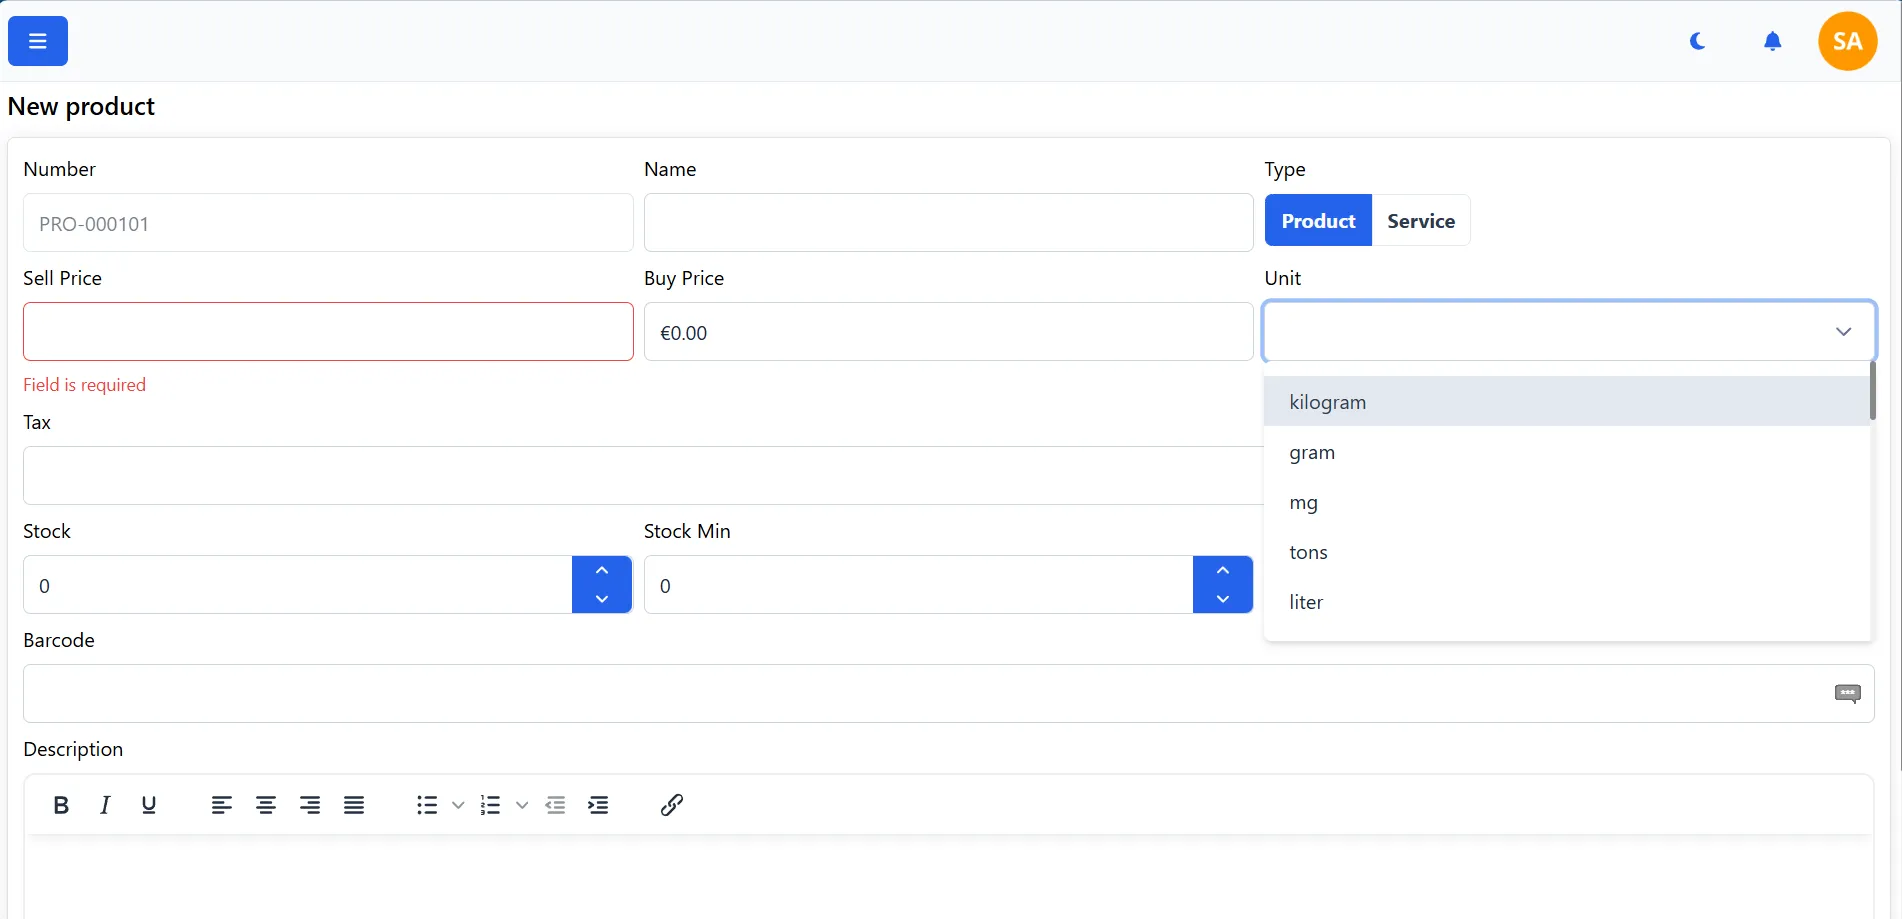
Task: Focus the Buy Price field
Action: [948, 332]
